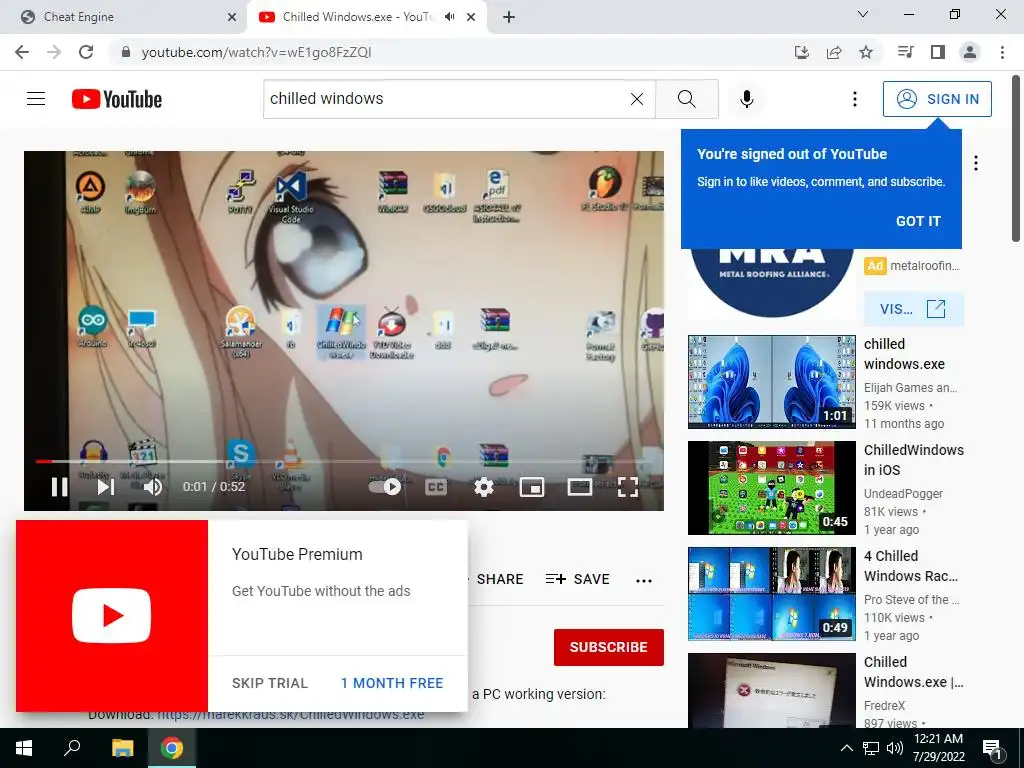Open File Explorer from taskbar
Image resolution: width=1024 pixels, height=768 pixels.
coord(122,748)
